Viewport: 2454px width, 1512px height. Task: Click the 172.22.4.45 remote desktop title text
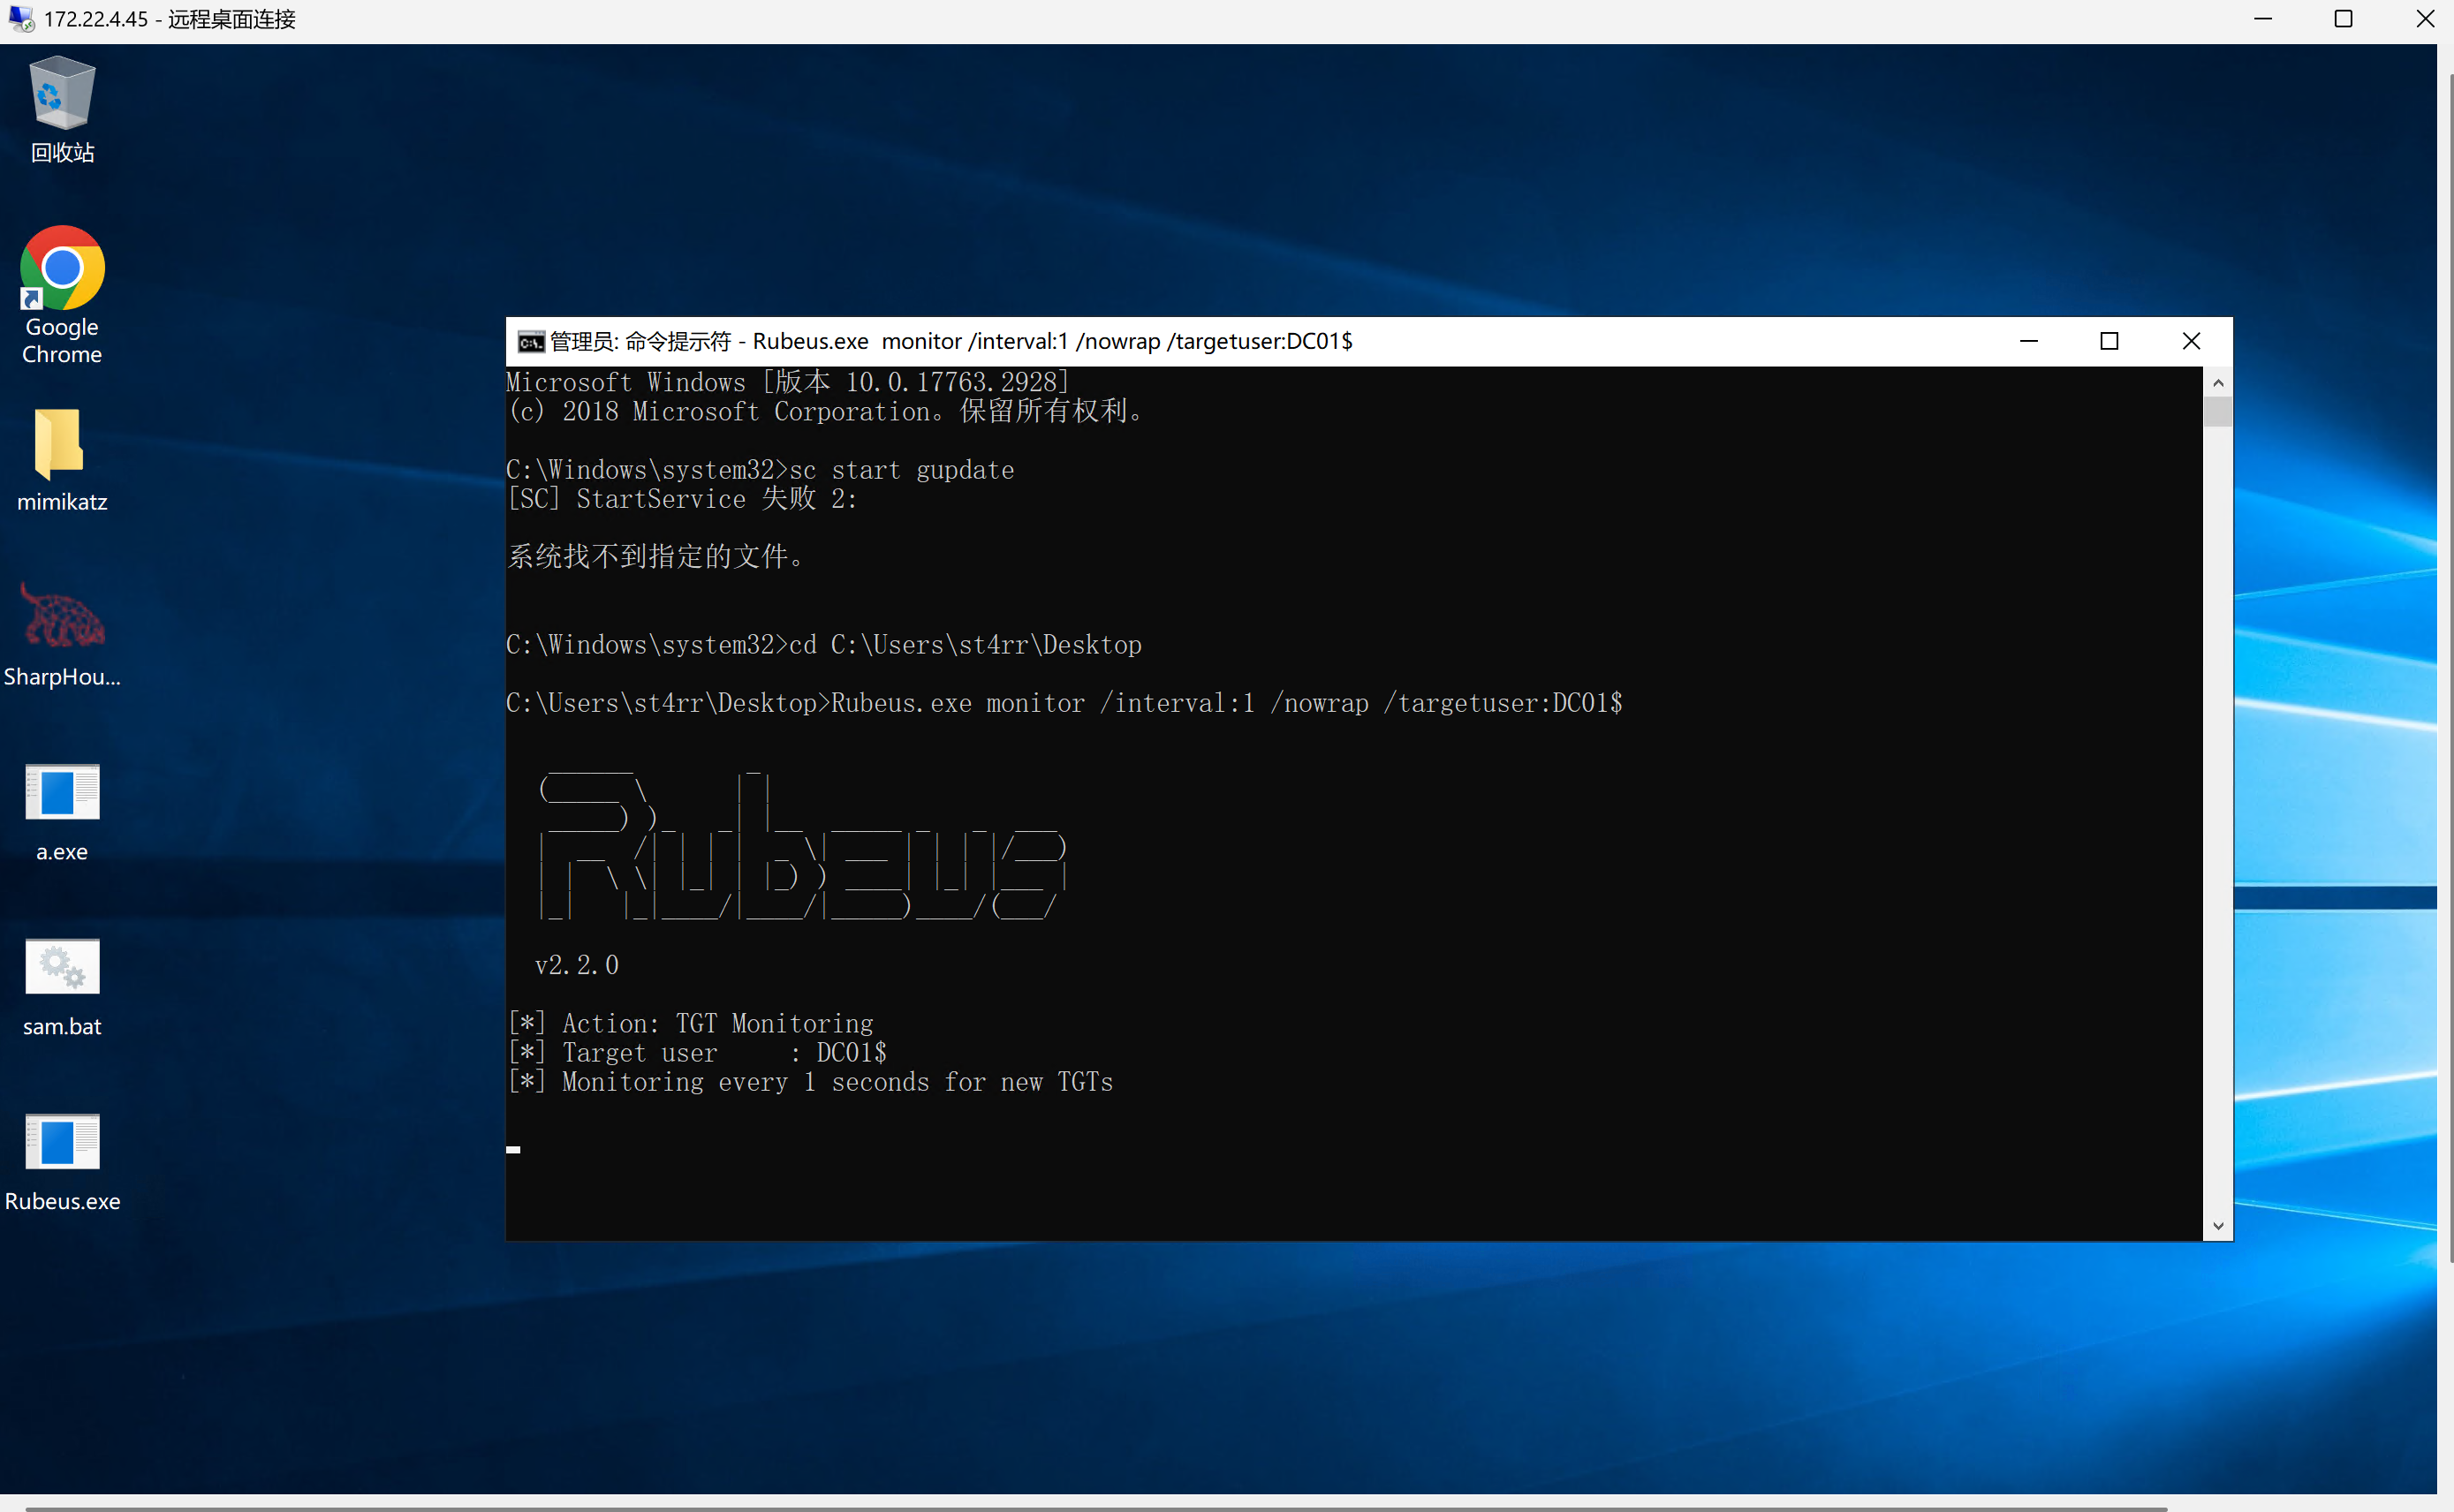[170, 19]
